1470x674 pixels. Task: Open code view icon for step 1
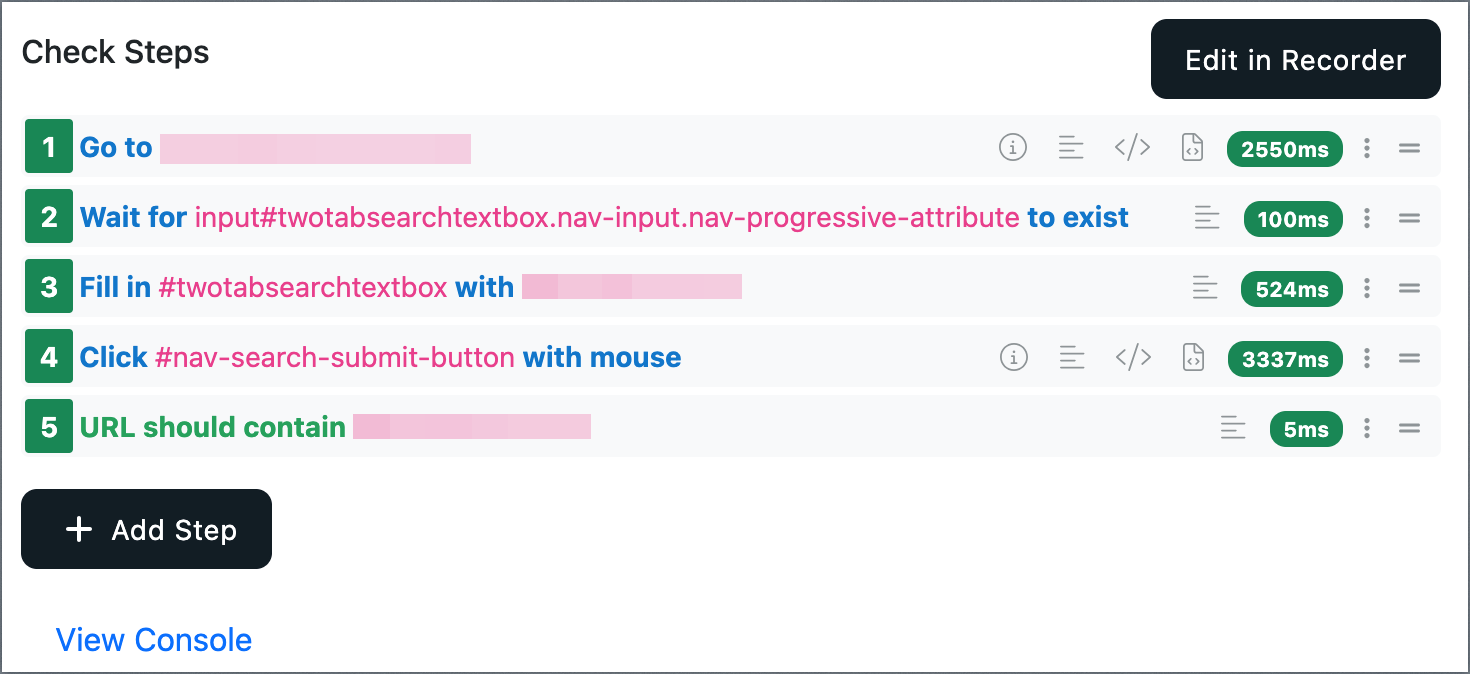[1132, 148]
